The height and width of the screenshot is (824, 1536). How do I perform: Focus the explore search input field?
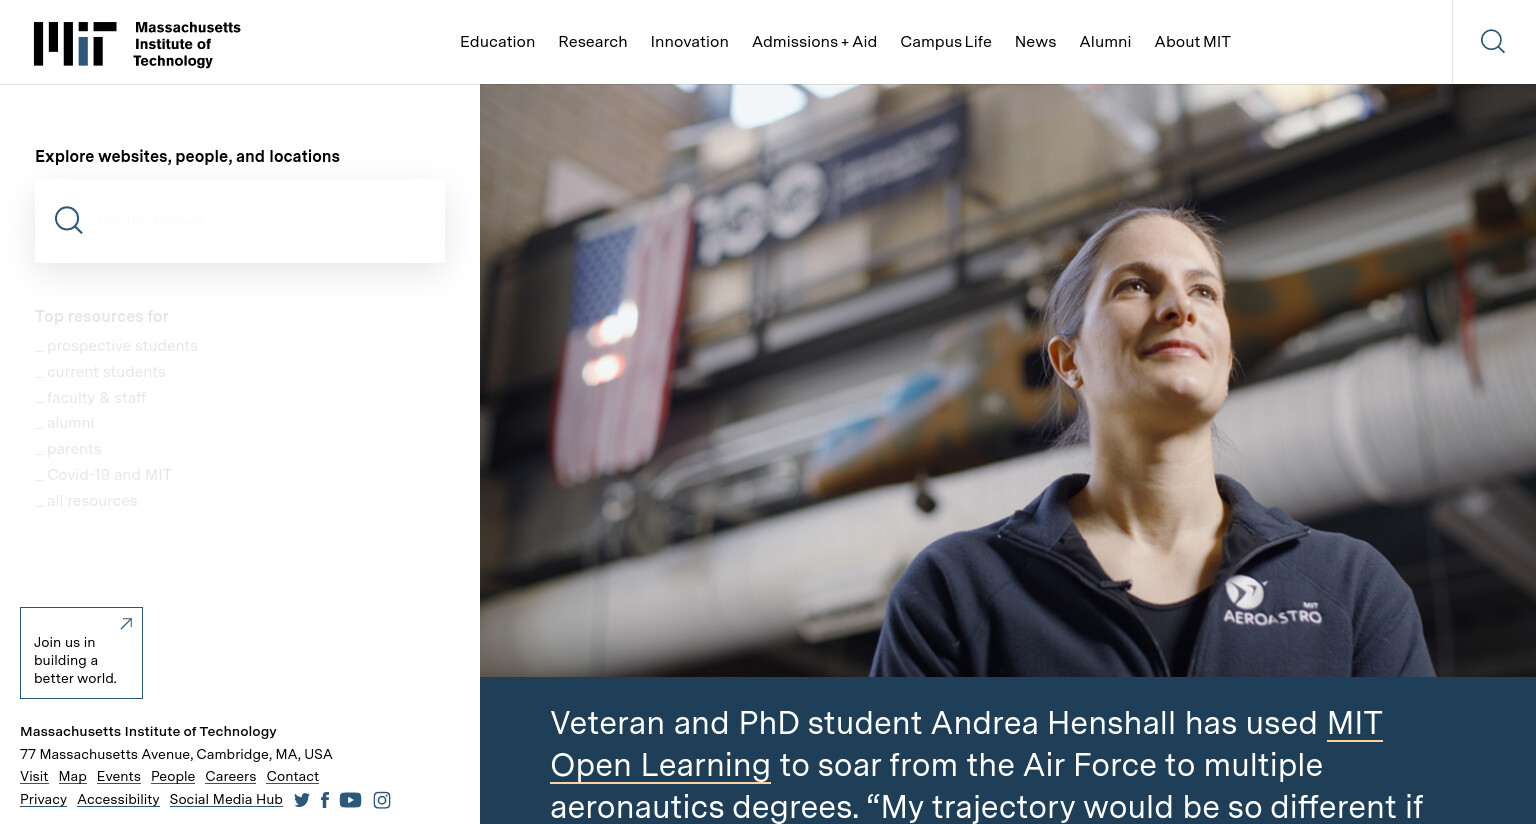(240, 221)
